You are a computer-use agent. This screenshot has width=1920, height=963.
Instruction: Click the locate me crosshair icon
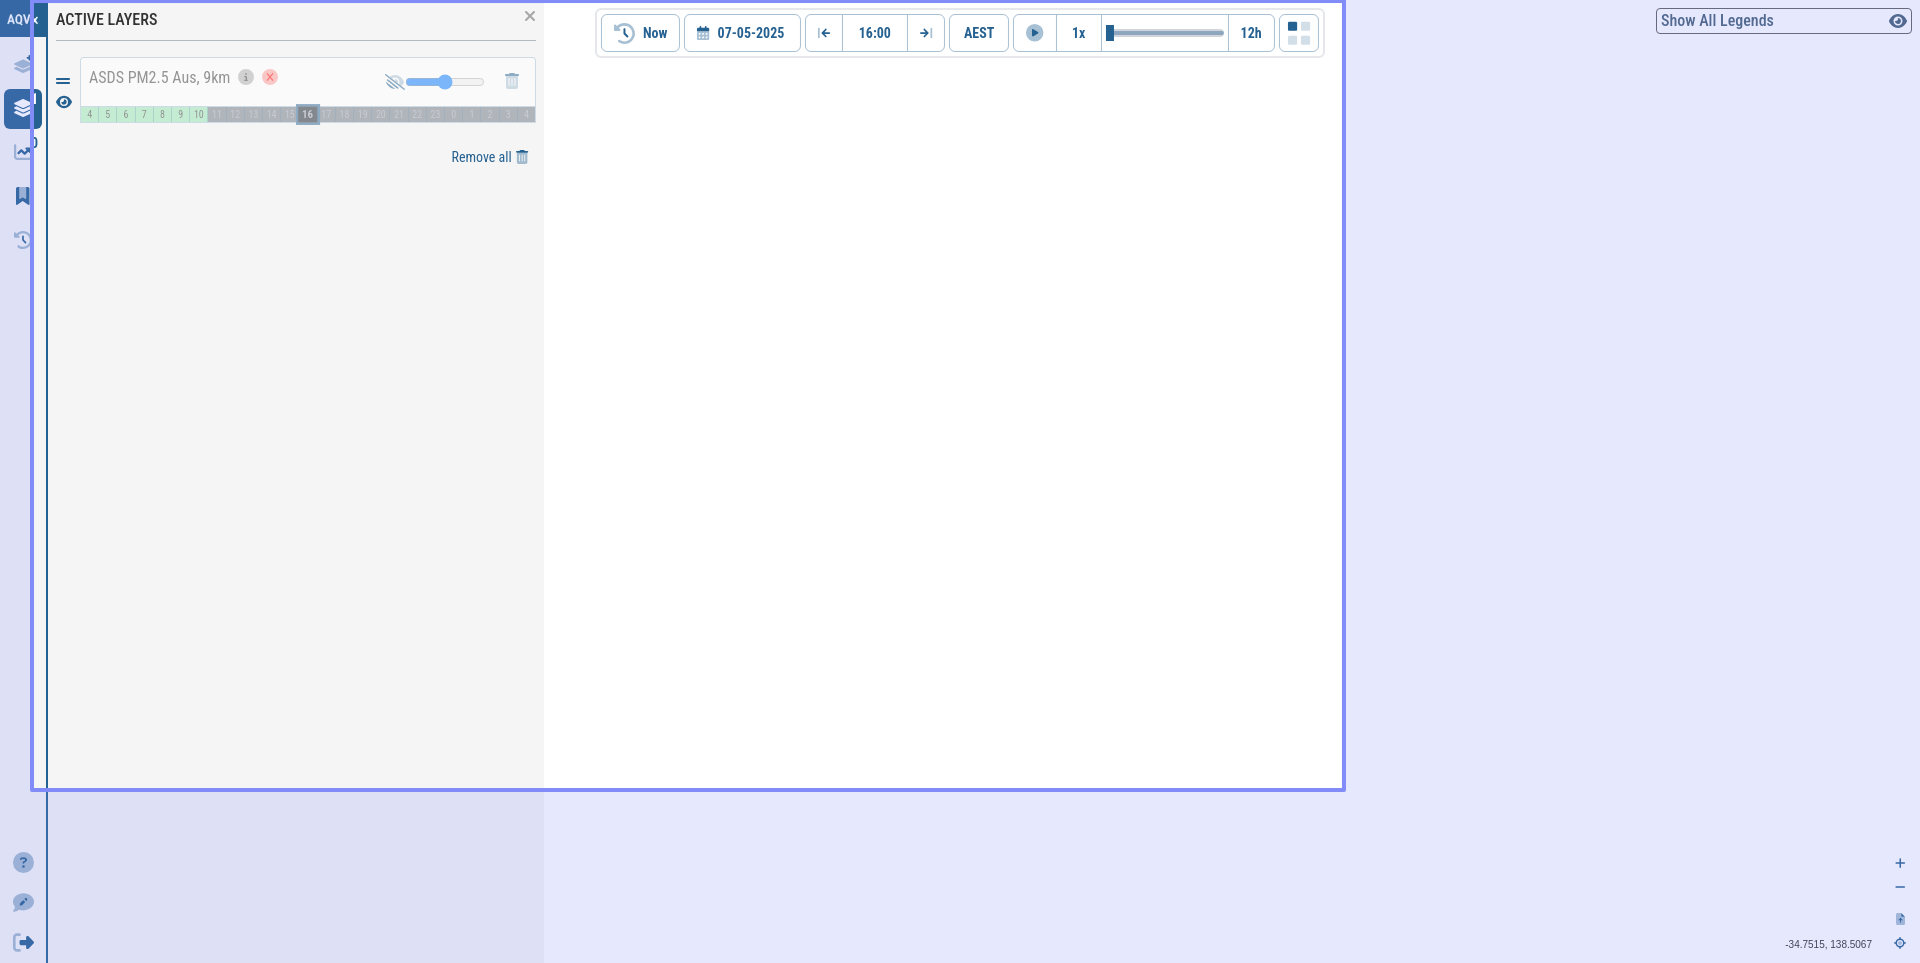[x=1900, y=943]
